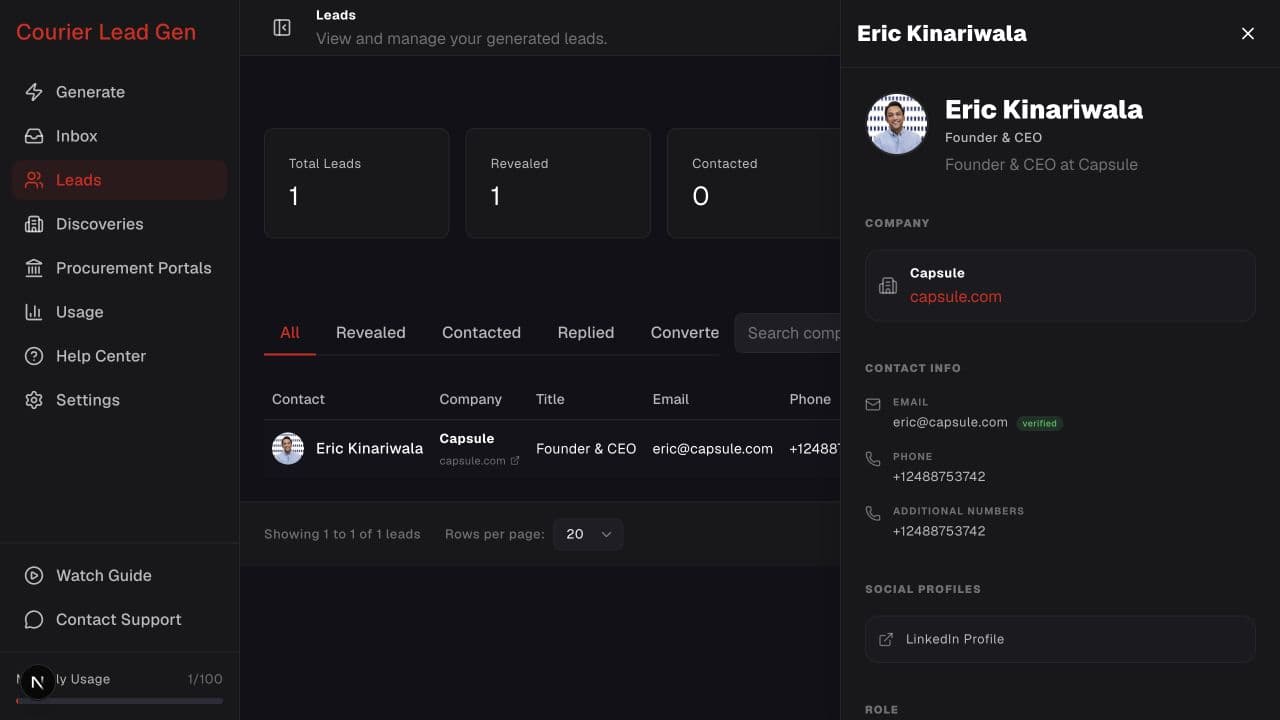Click the Discoveries building icon
This screenshot has width=1280, height=720.
(x=34, y=224)
